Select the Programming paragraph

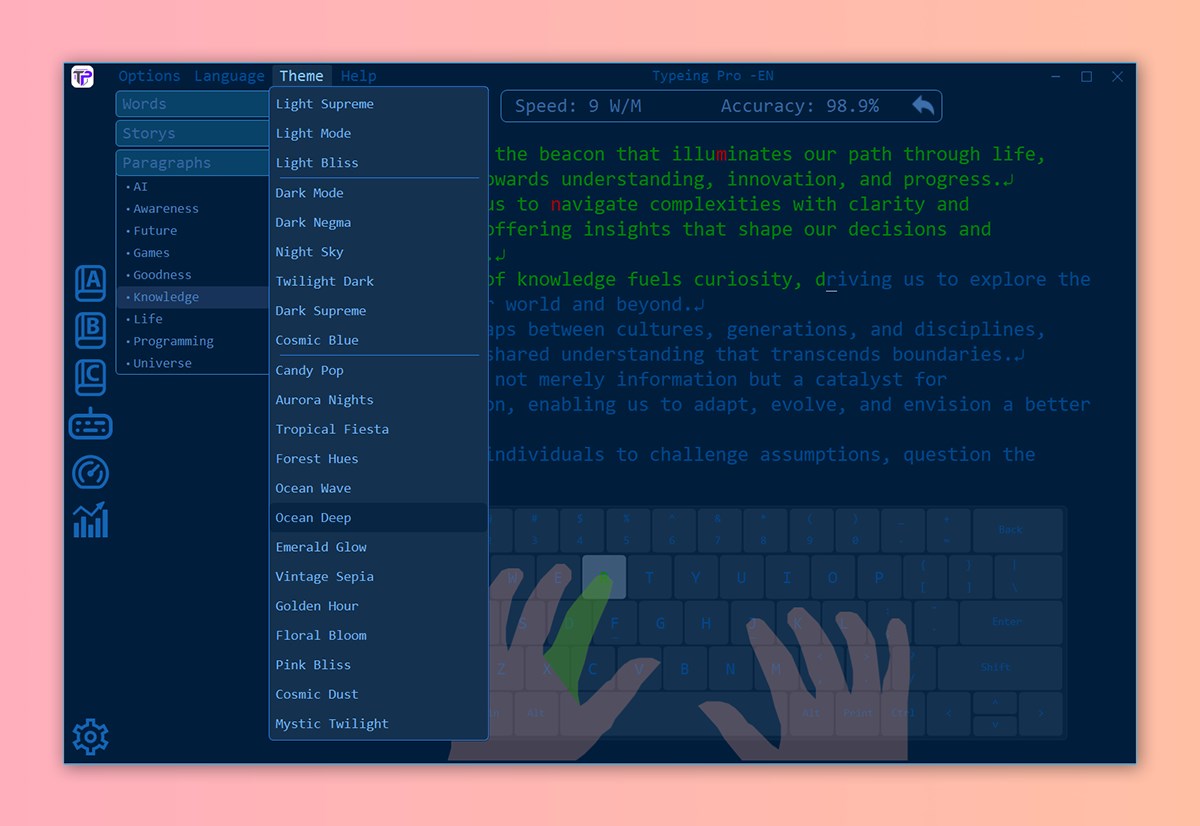click(192, 341)
